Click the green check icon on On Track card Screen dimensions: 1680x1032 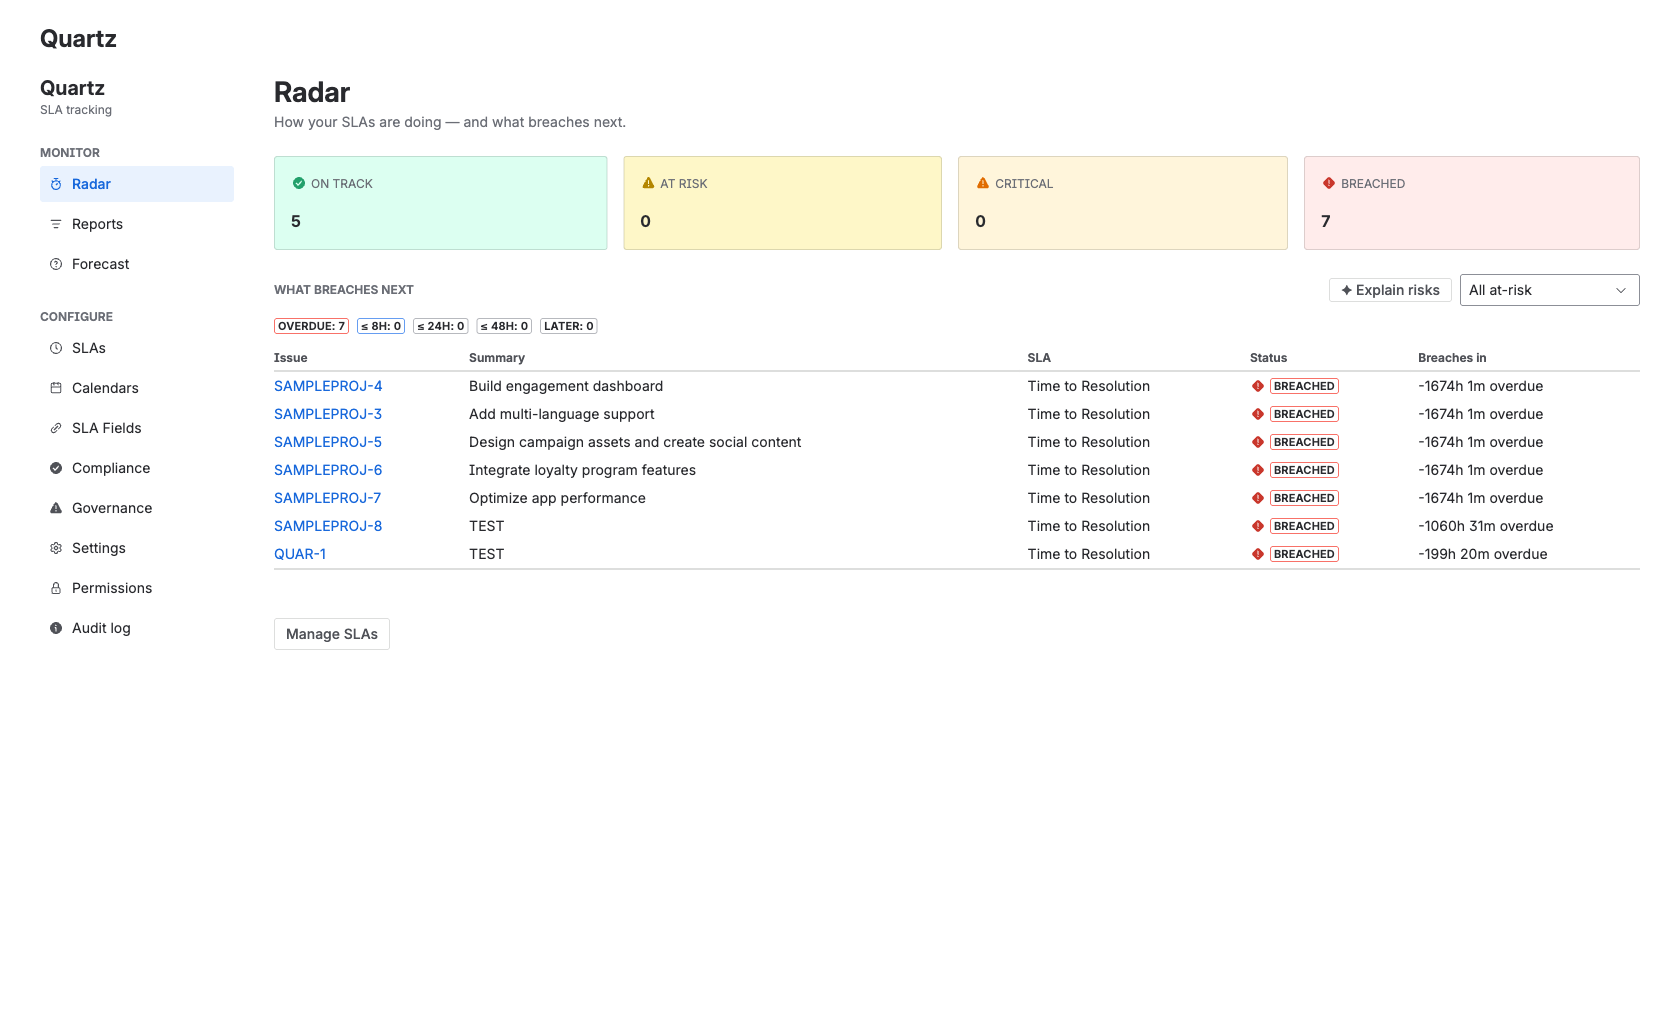pos(298,183)
